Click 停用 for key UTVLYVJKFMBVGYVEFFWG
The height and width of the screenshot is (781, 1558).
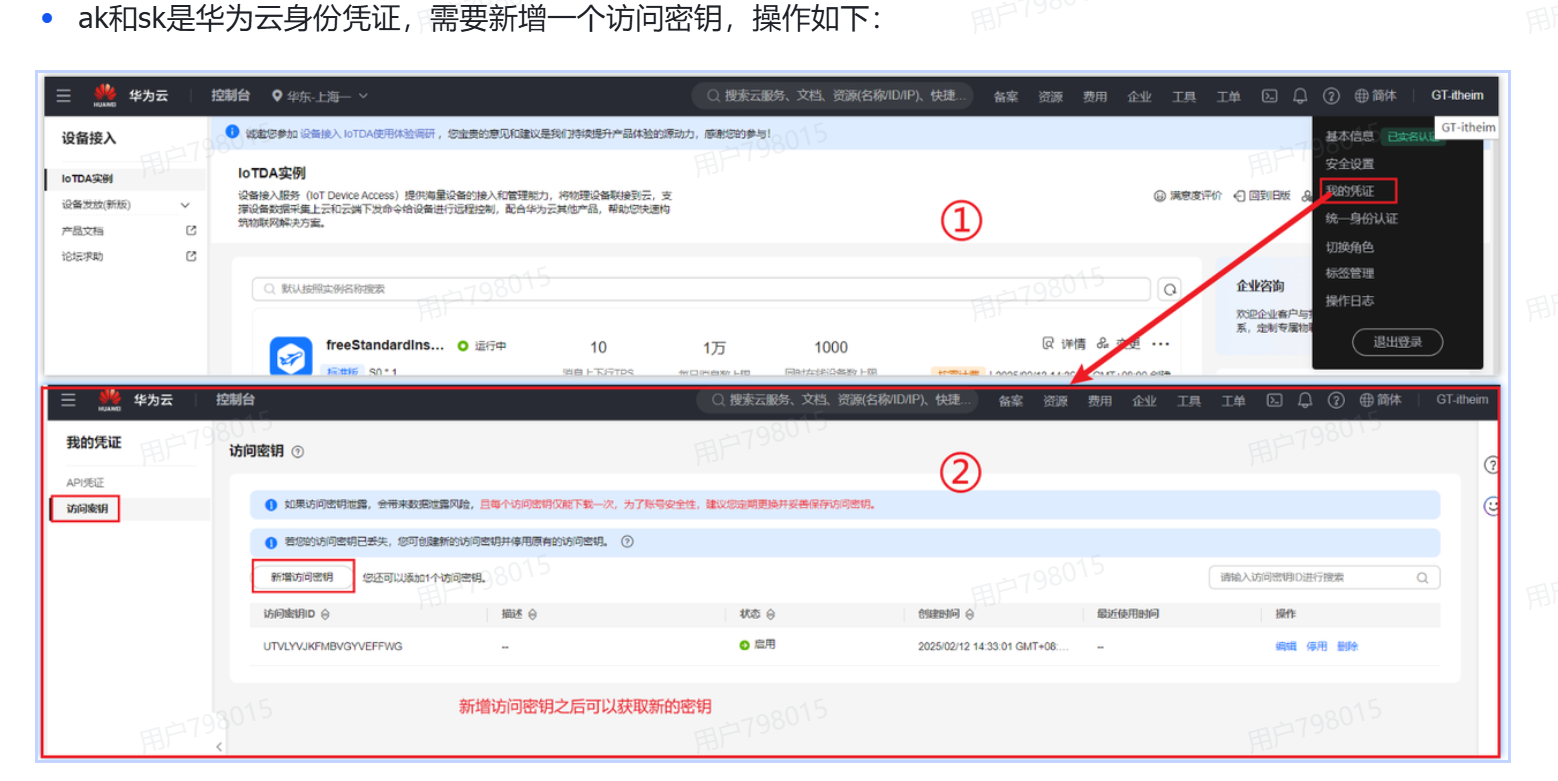pos(1316,646)
